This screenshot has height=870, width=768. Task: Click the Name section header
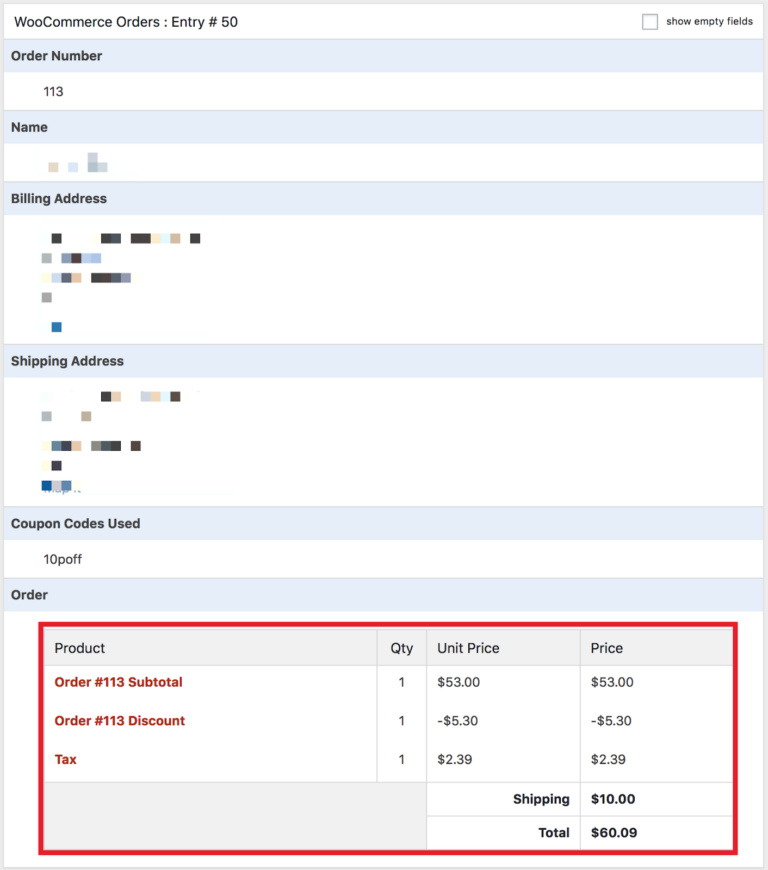click(29, 127)
